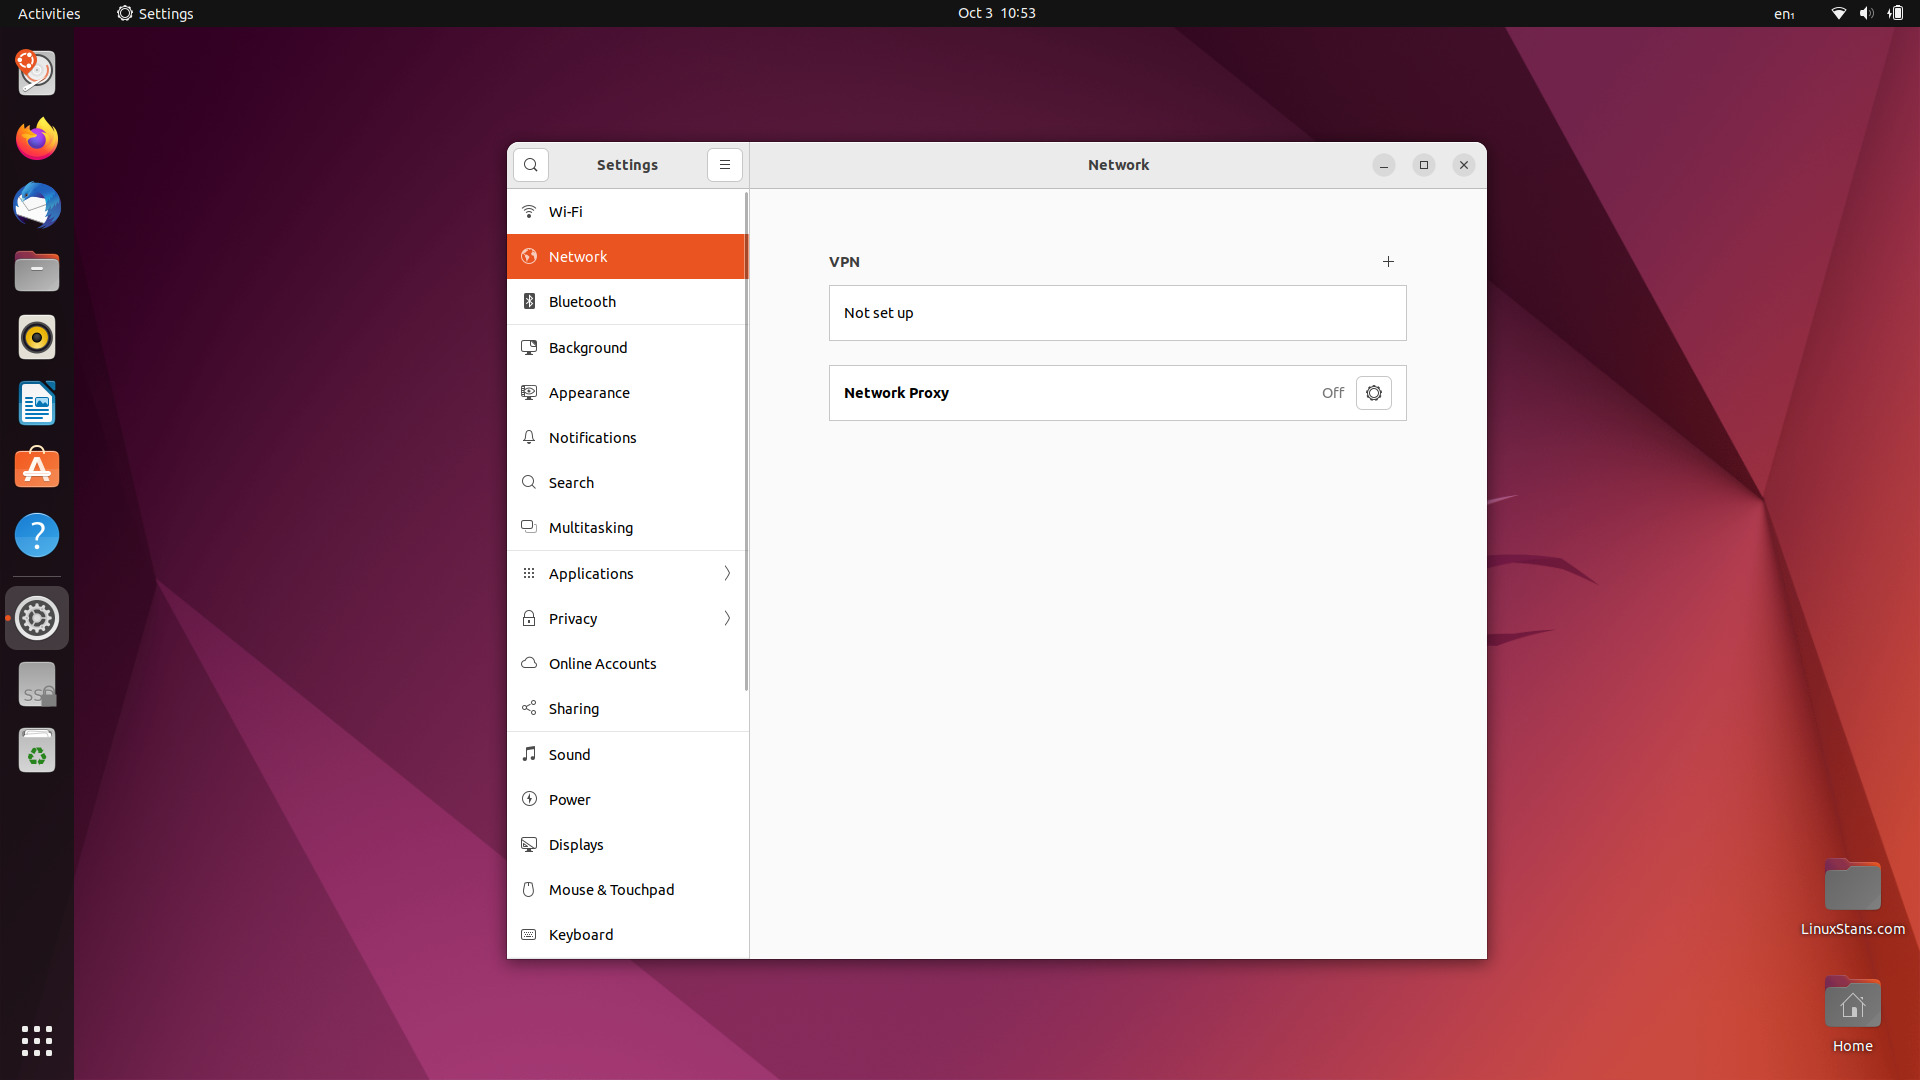The image size is (1920, 1080).
Task: Open the system status menu in top bar
Action: point(1866,13)
